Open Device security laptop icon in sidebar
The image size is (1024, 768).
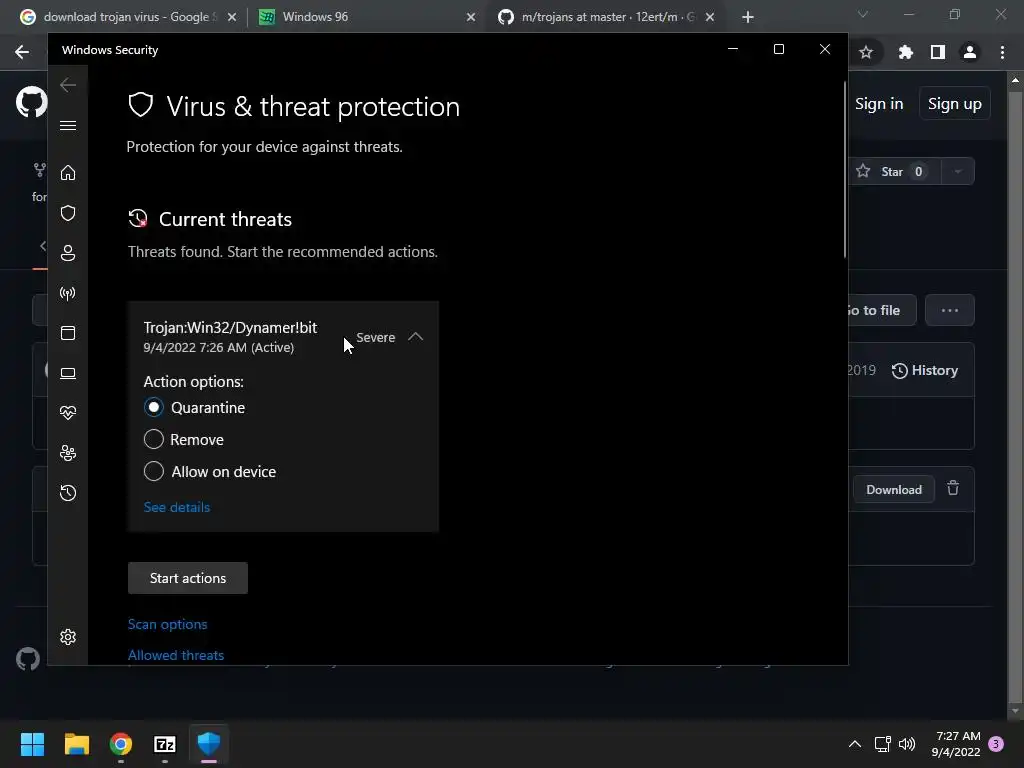[x=68, y=373]
